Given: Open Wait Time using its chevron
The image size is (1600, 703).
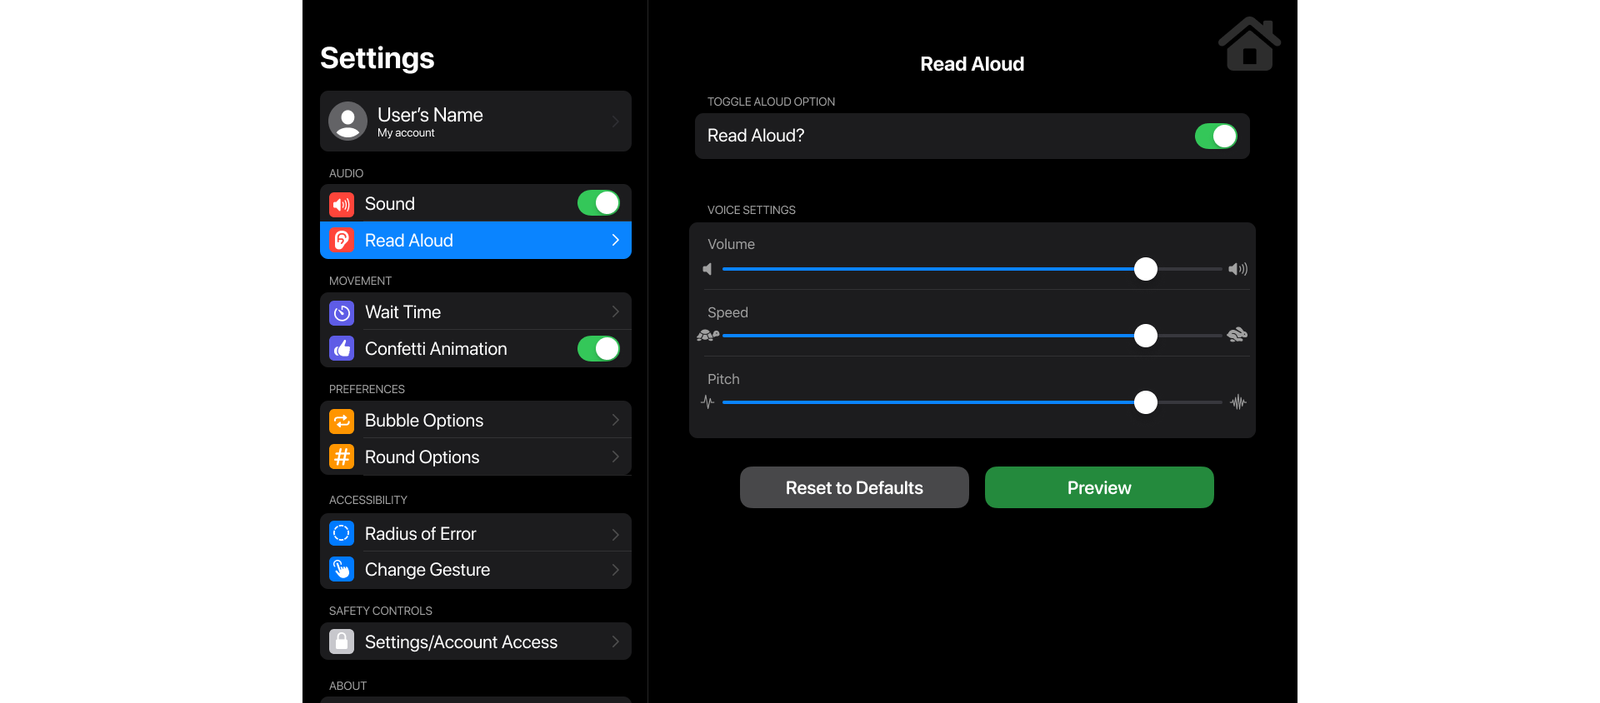Looking at the screenshot, I should [x=615, y=312].
